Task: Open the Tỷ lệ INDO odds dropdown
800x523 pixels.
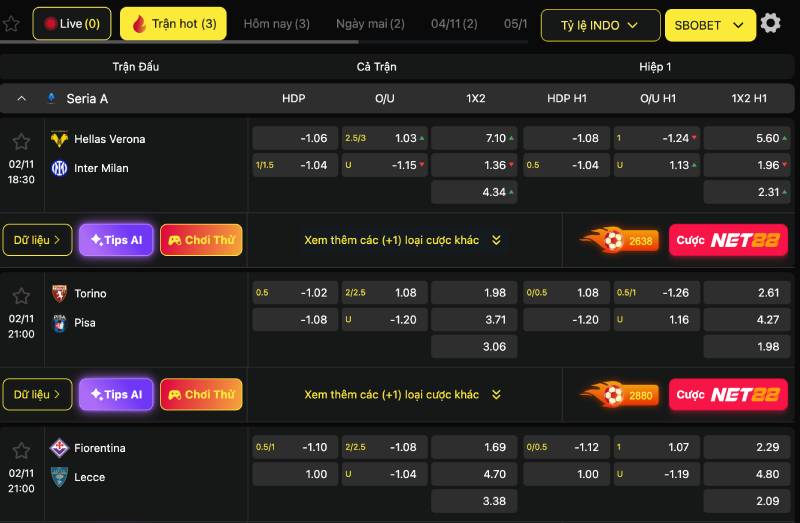Action: coord(600,25)
